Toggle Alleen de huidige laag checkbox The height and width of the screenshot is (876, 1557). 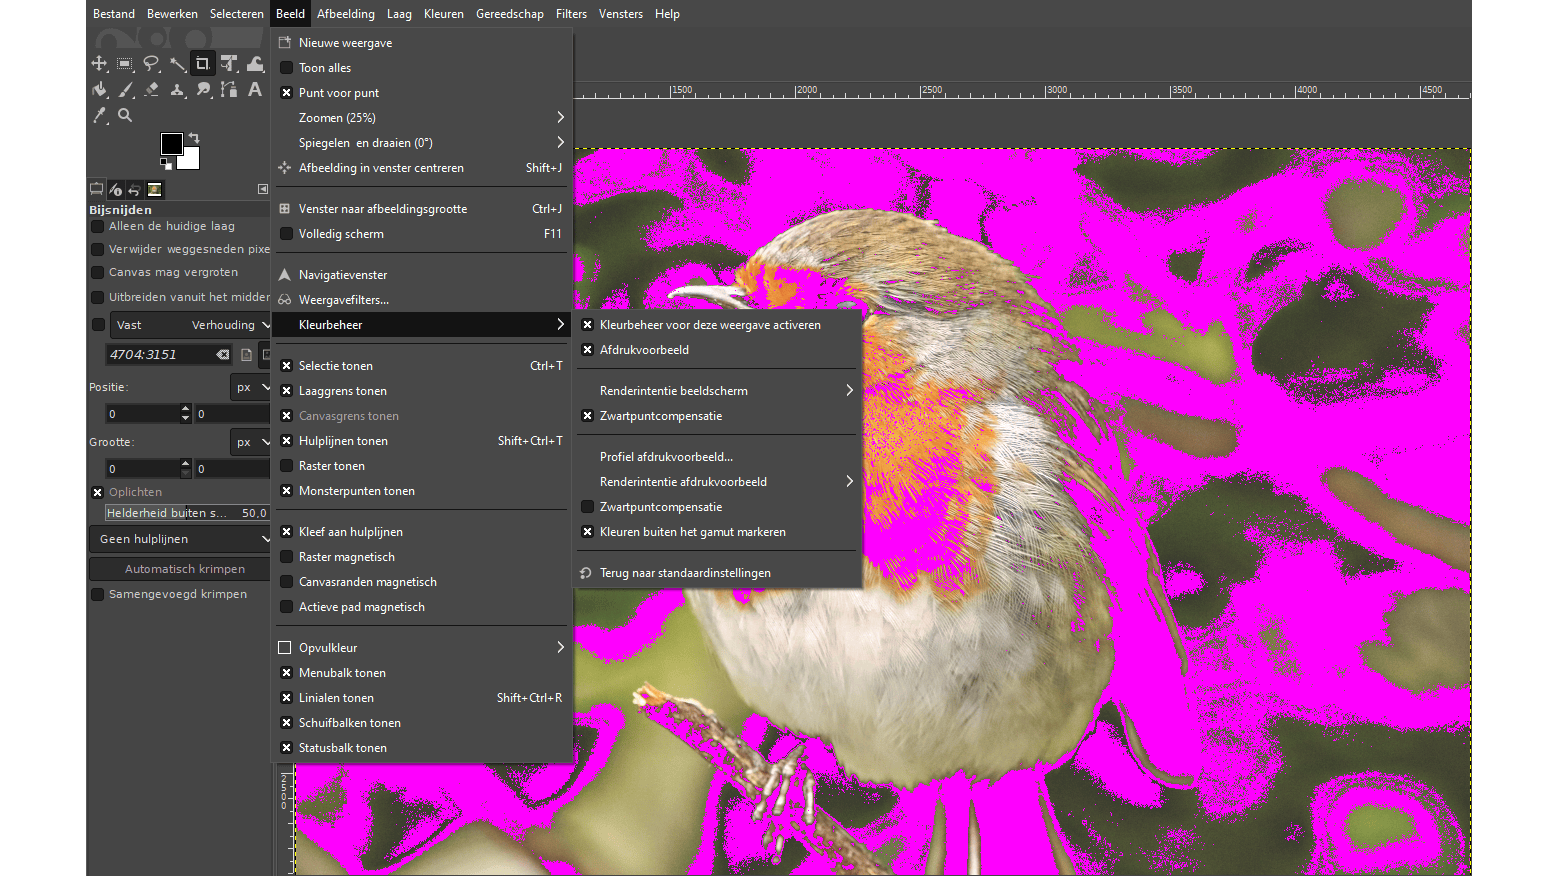tap(98, 227)
